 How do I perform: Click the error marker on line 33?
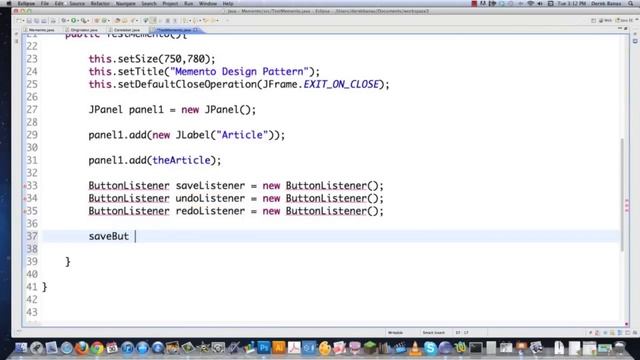24,186
